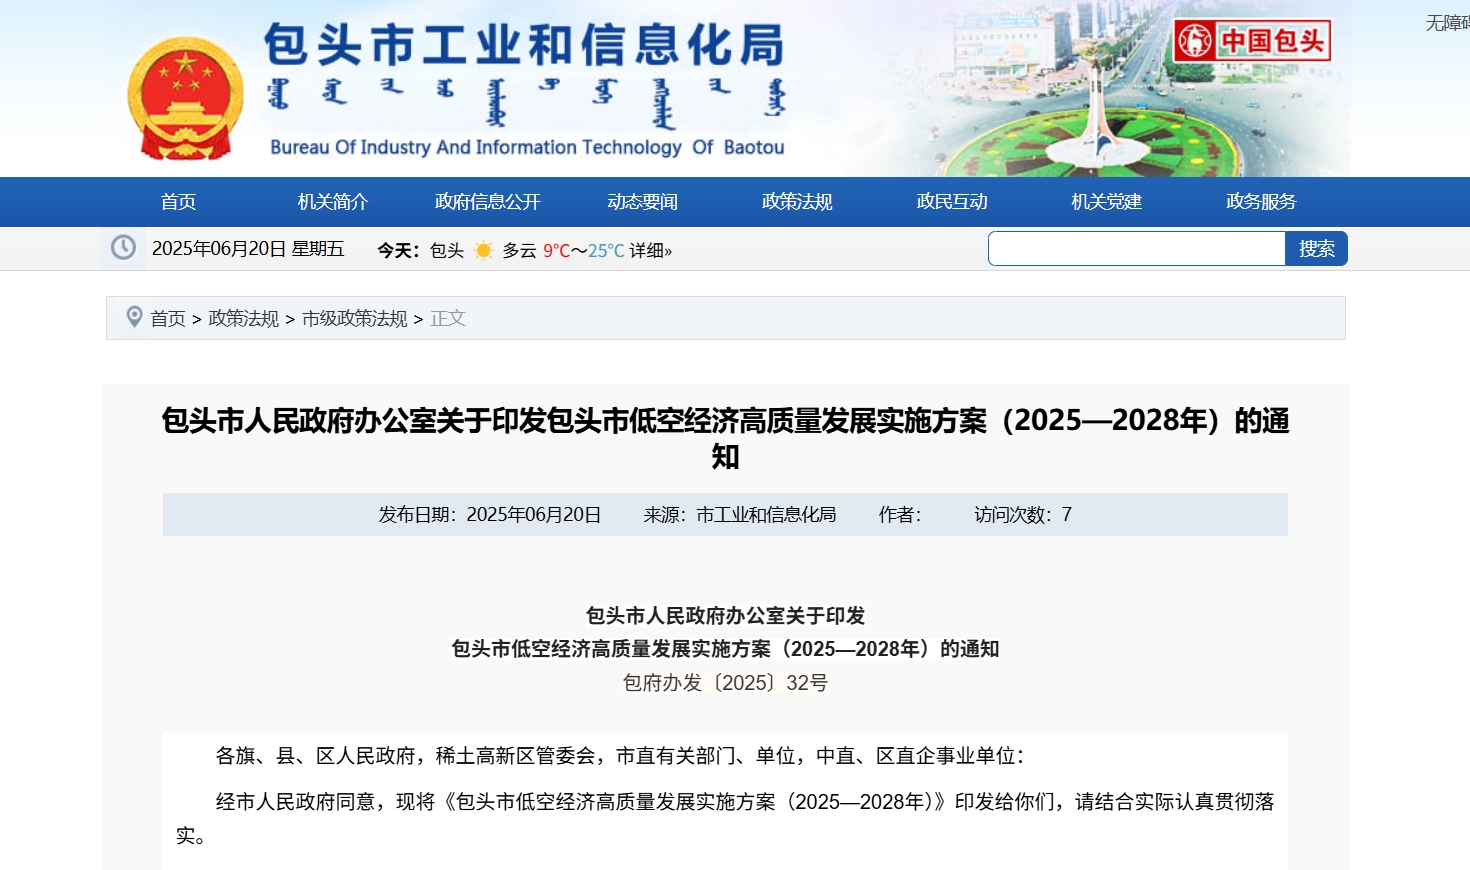The width and height of the screenshot is (1470, 870).
Task: Click the 搜索 search button
Action: (x=1316, y=249)
